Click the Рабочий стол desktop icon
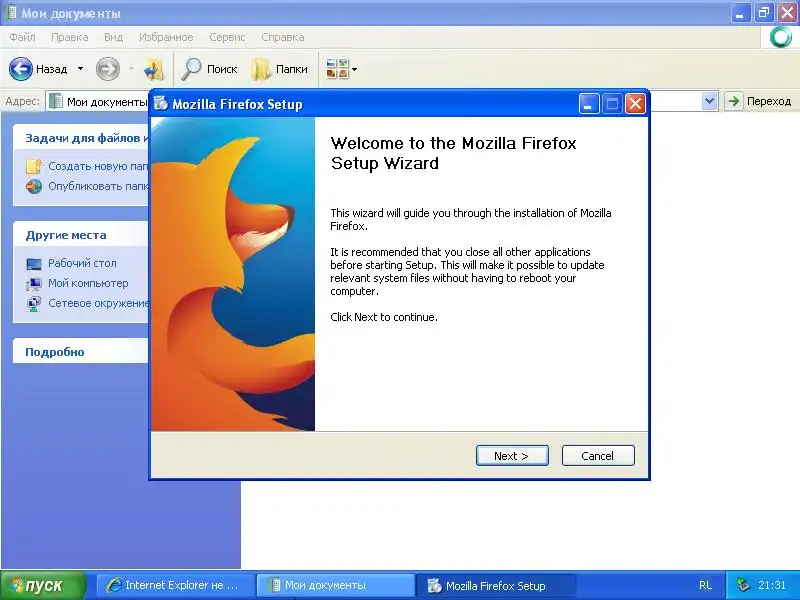 34,264
